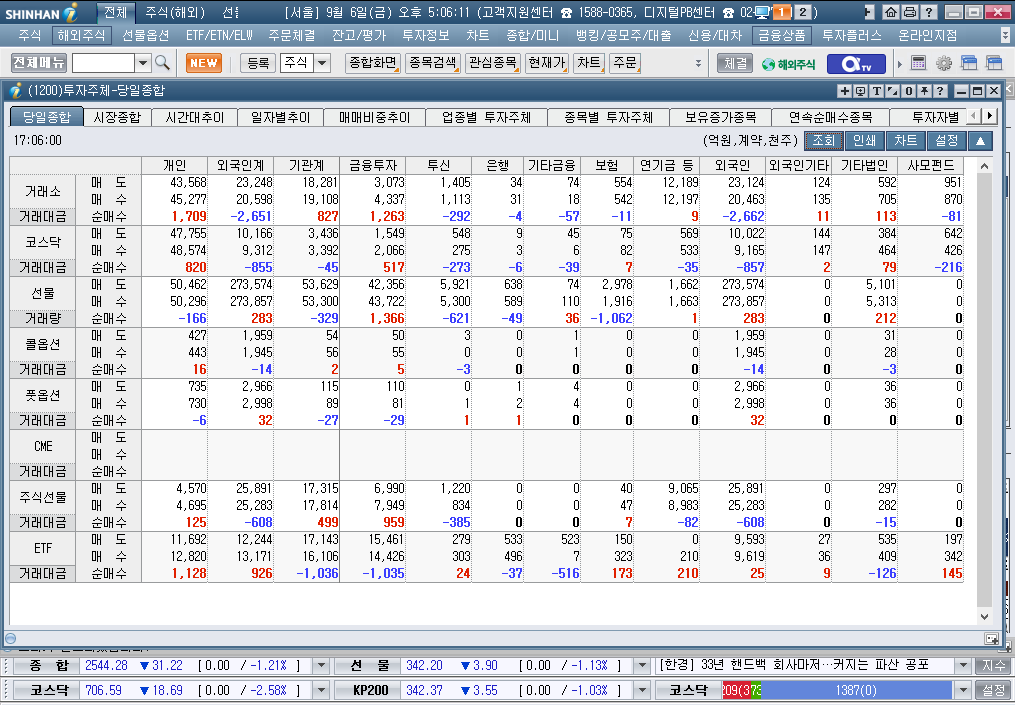Click the 0 icon in 투자주체 window header
Screen dimensions: 1015x705
[909, 91]
